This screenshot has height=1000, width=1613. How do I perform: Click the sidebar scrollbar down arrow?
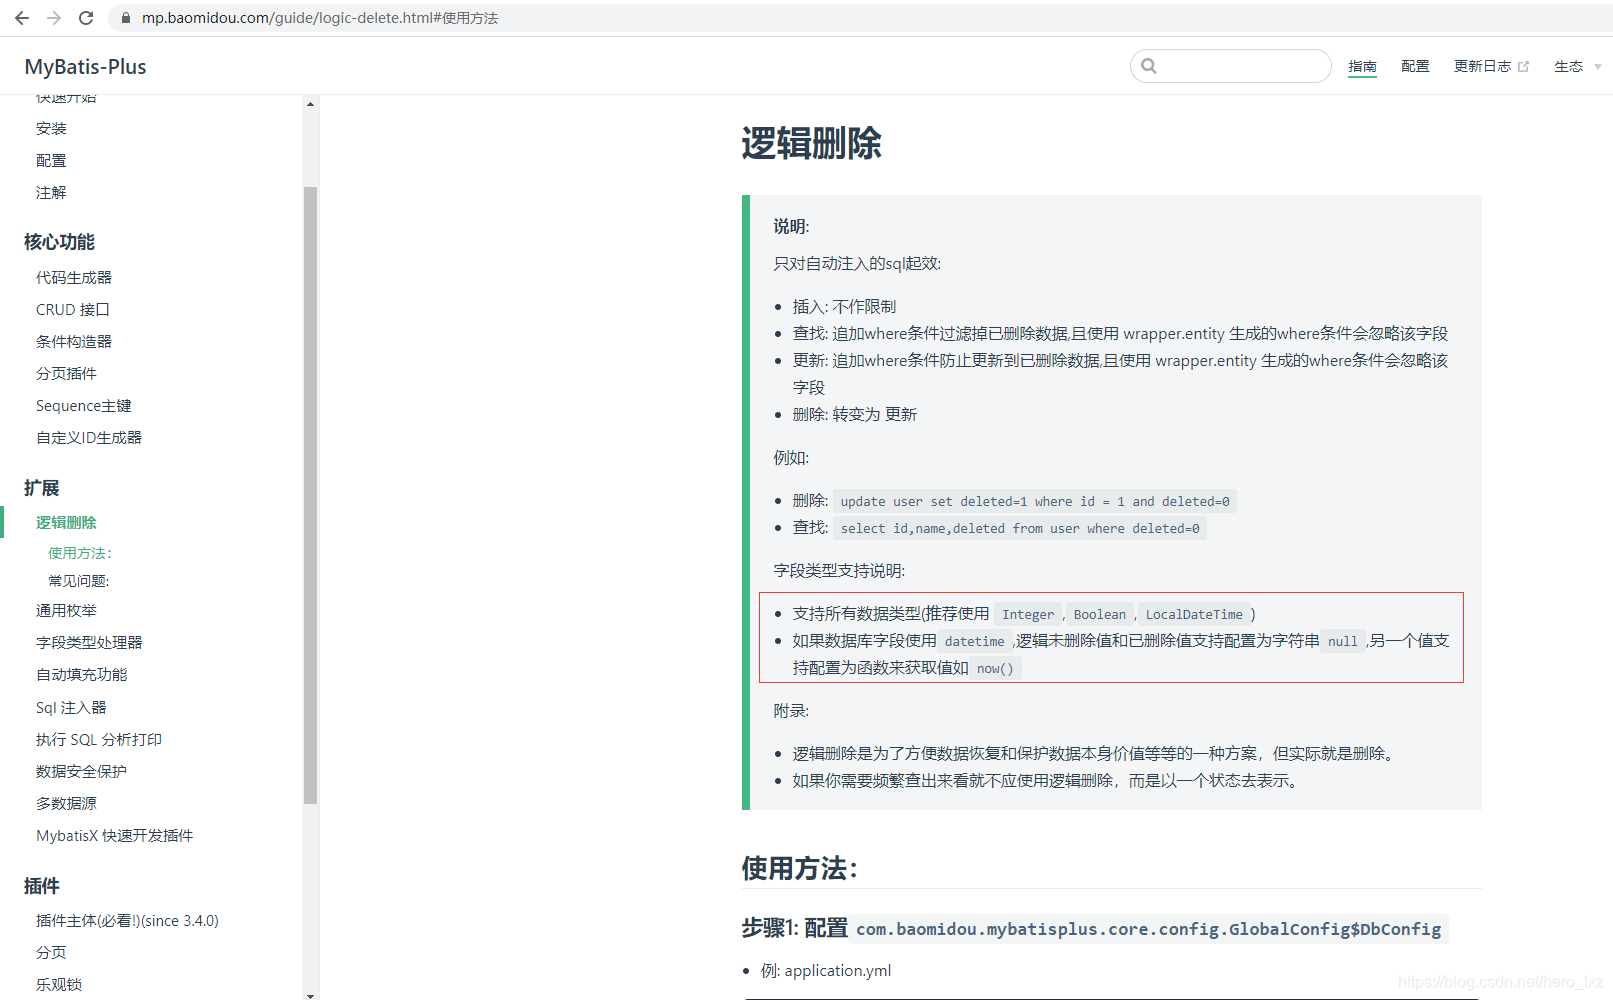coord(310,995)
